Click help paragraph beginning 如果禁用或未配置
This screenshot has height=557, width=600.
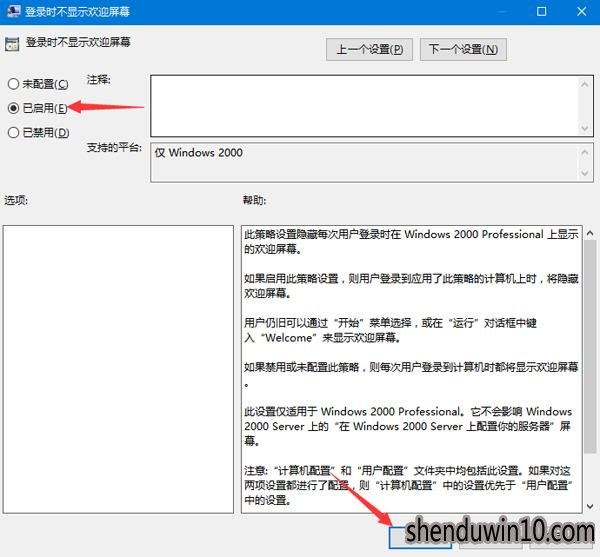coord(411,374)
